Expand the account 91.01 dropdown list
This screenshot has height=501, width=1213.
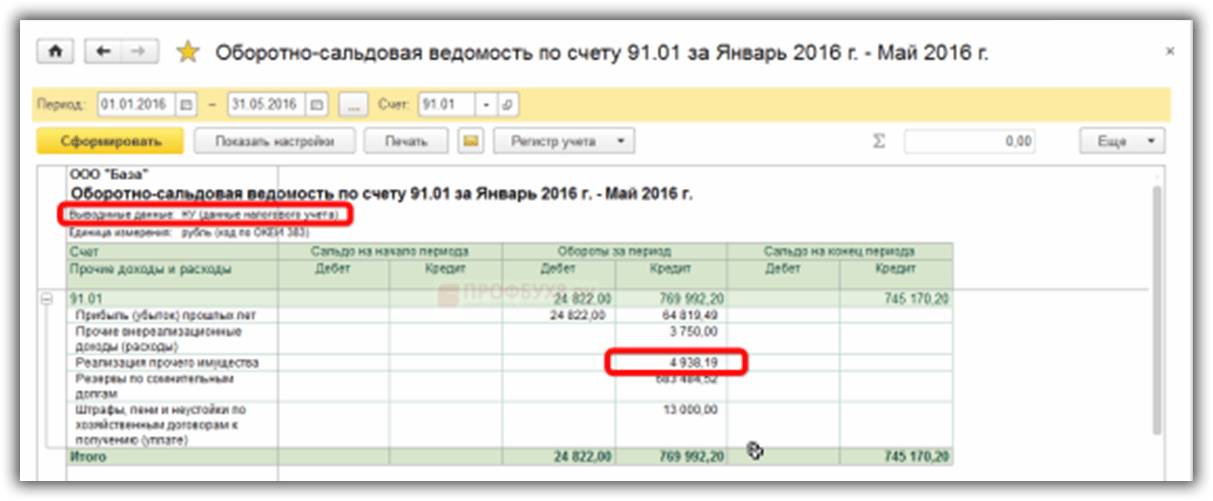coord(486,104)
